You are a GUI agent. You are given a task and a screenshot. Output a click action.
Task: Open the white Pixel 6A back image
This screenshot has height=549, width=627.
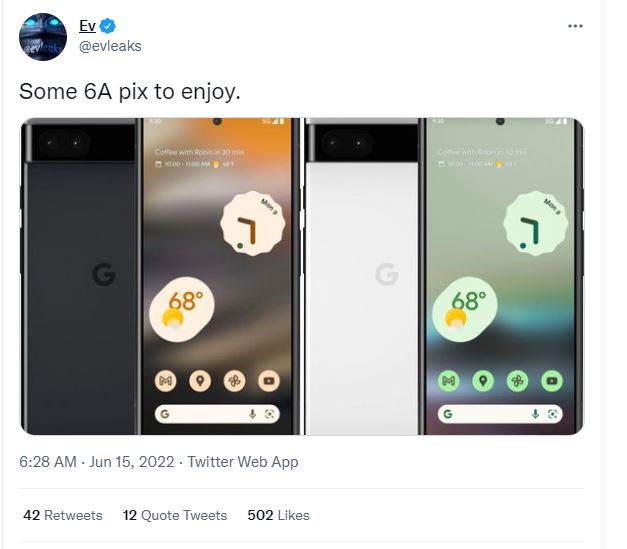[x=362, y=276]
